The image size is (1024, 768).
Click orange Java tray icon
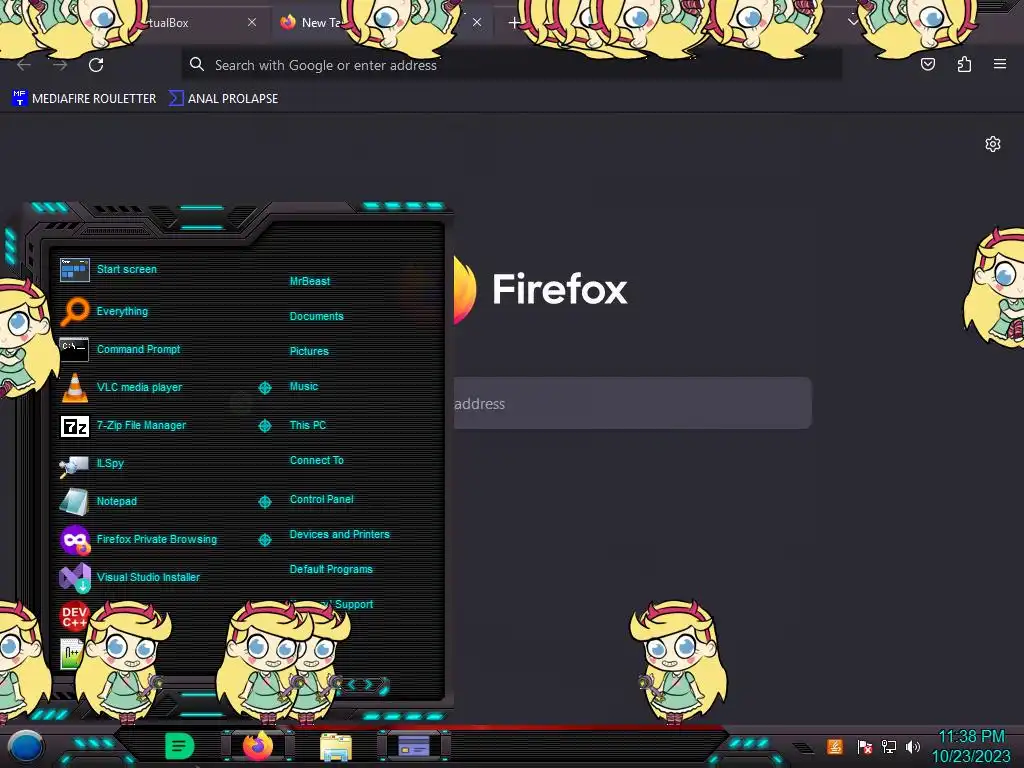click(835, 746)
